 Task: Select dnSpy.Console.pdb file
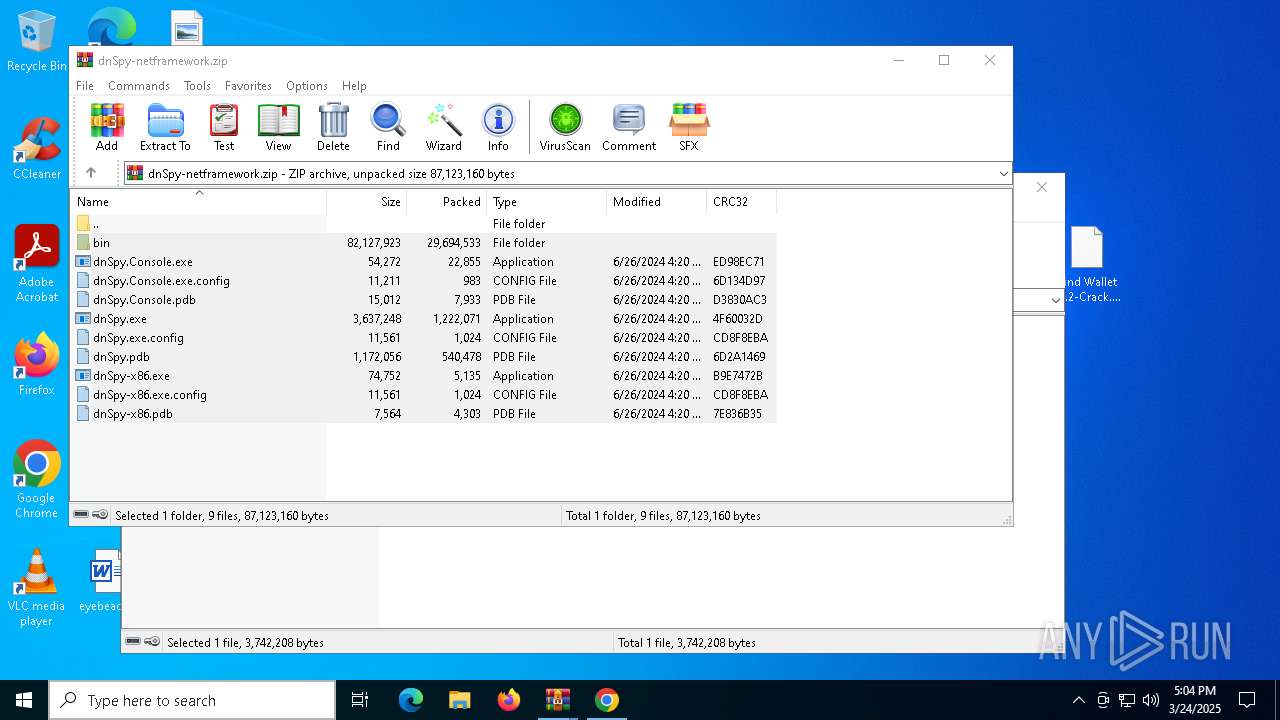tap(424, 299)
